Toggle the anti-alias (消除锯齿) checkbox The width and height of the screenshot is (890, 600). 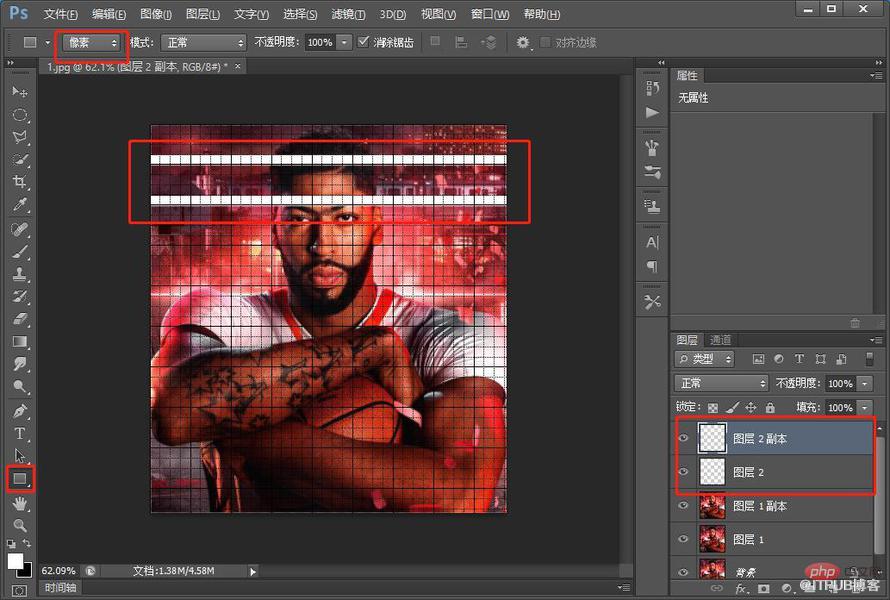[363, 41]
